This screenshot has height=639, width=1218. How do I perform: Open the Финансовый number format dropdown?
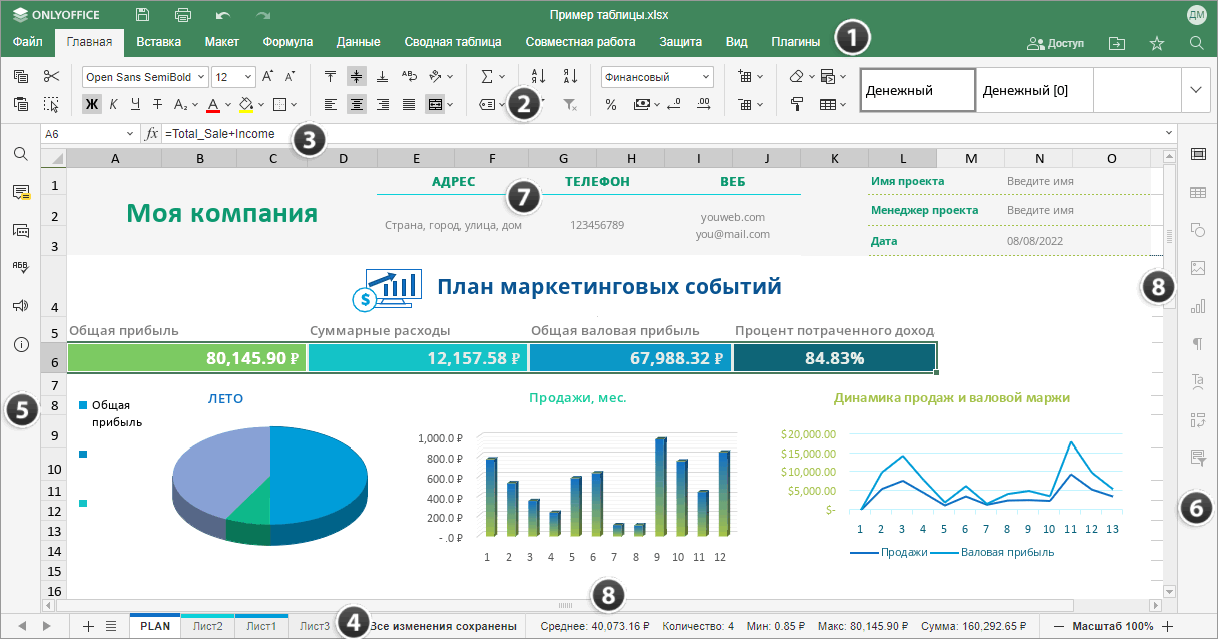(706, 77)
